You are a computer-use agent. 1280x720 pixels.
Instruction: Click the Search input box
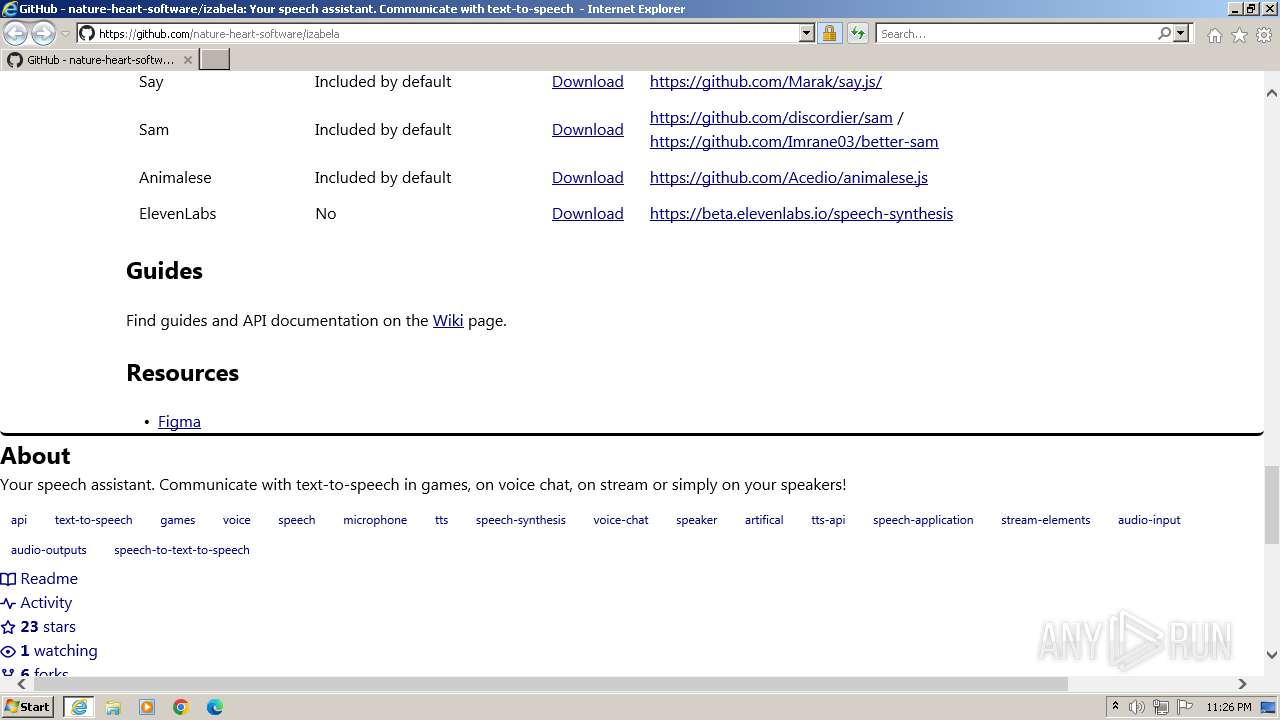tap(1016, 33)
